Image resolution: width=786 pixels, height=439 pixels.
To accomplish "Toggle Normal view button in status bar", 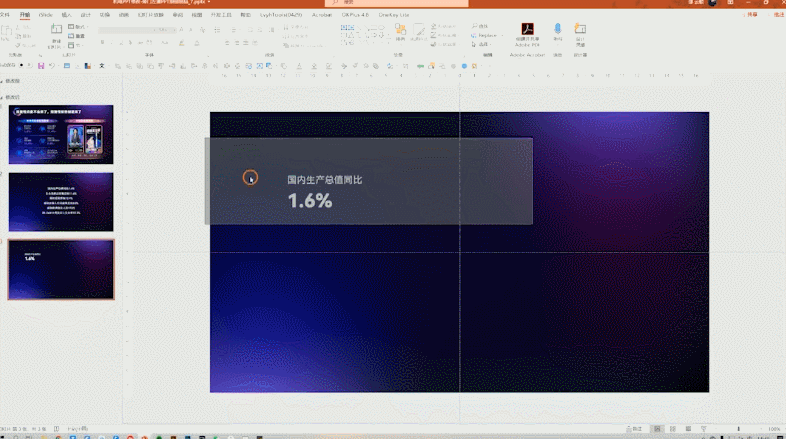I will (657, 429).
